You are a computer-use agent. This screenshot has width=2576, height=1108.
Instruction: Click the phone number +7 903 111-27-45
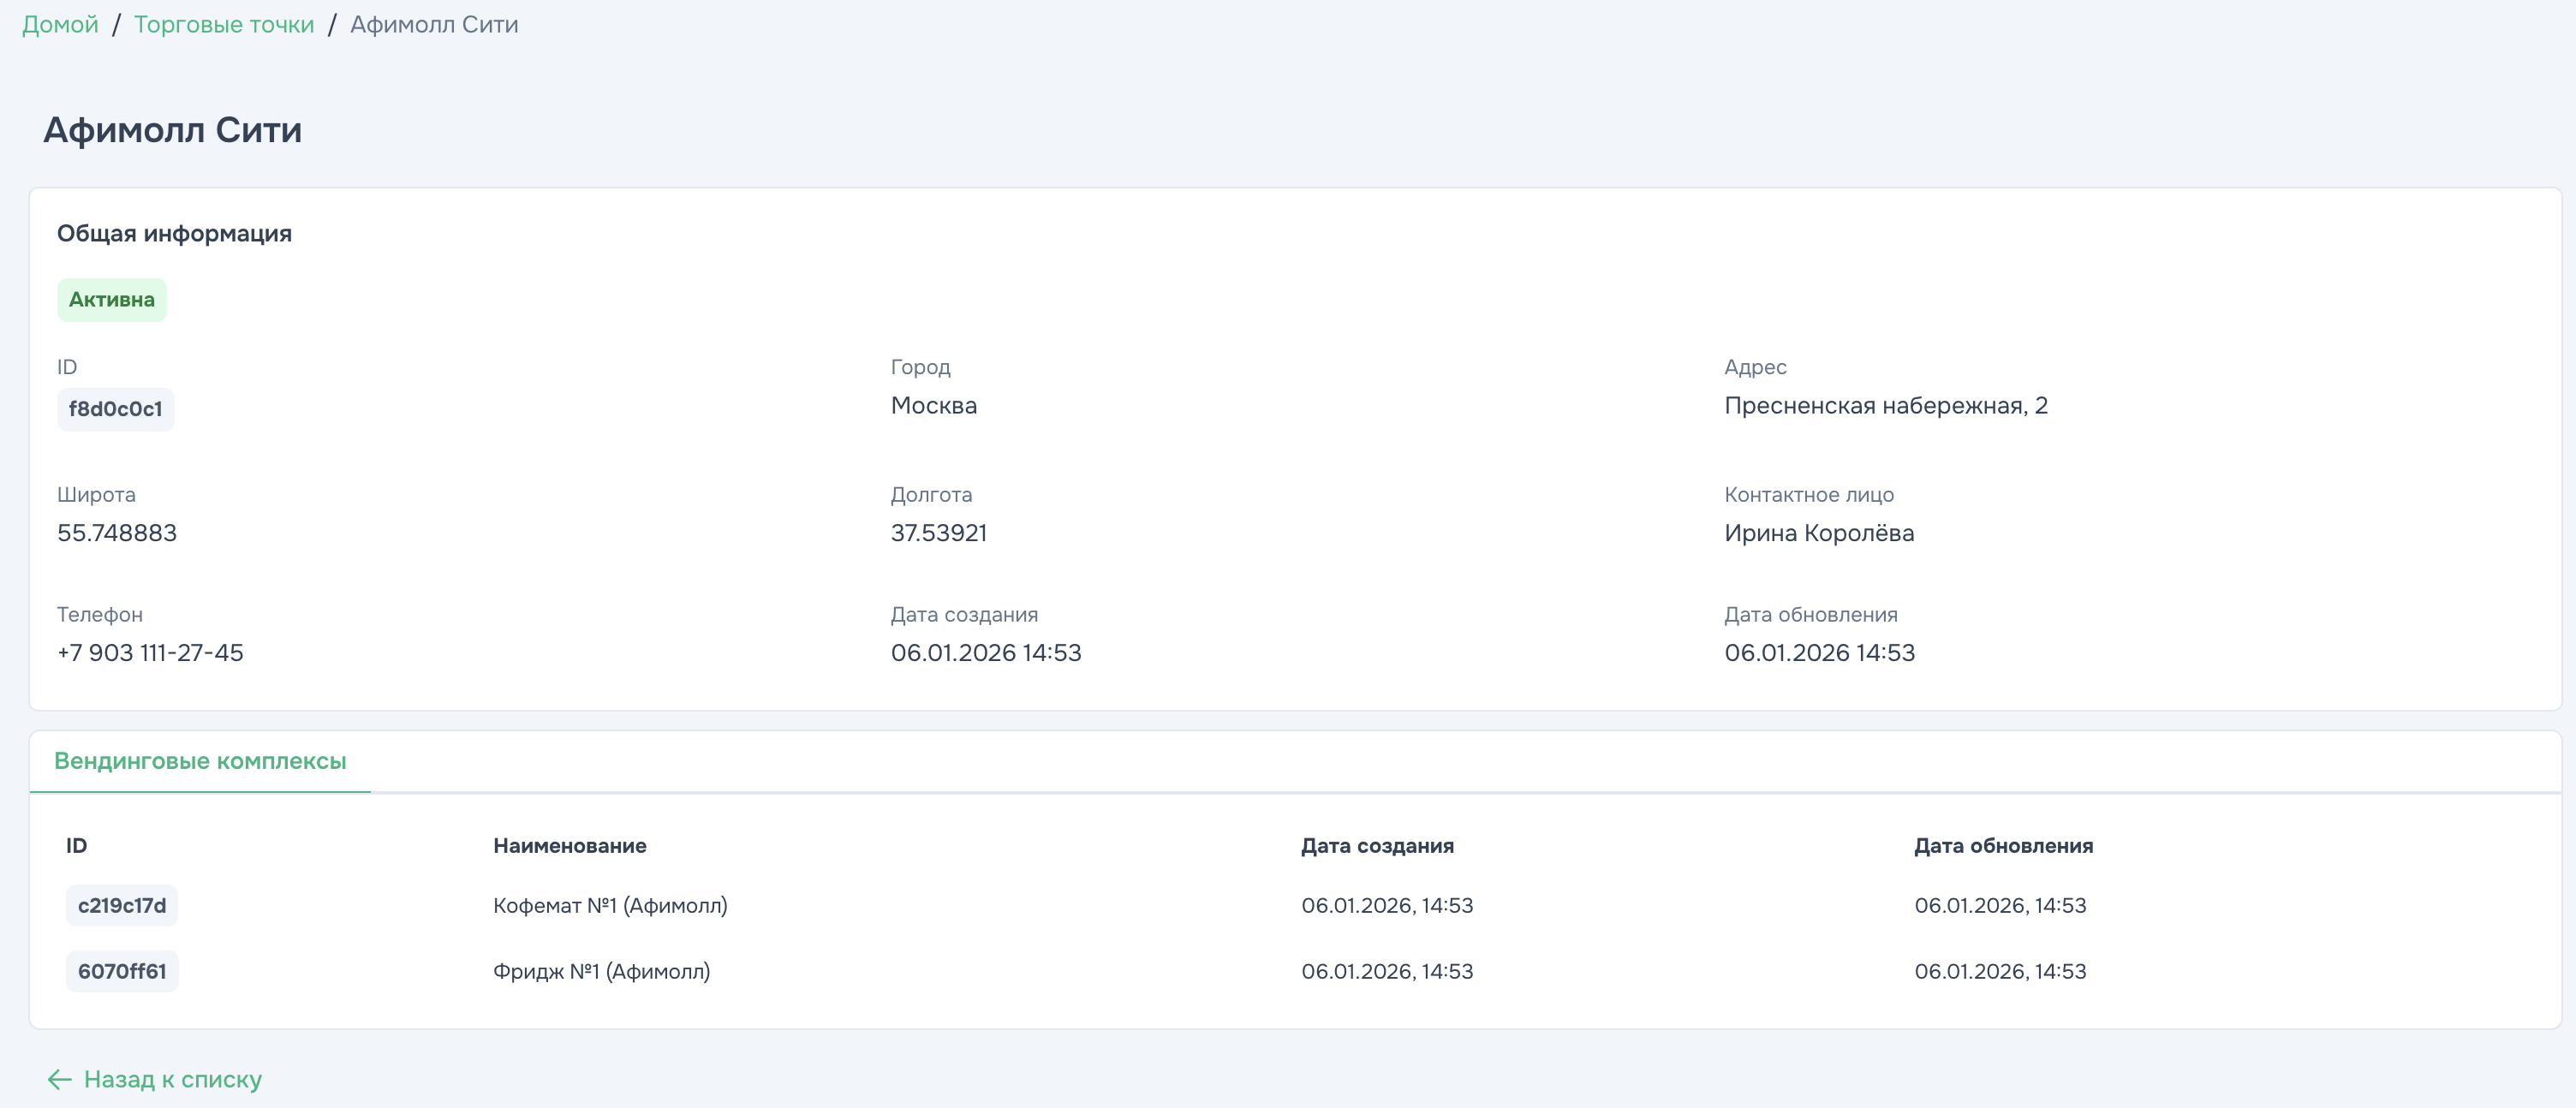(x=150, y=653)
